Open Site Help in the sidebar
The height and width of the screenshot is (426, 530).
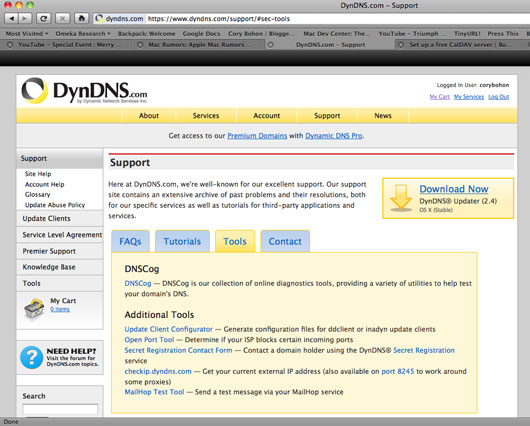pos(38,174)
